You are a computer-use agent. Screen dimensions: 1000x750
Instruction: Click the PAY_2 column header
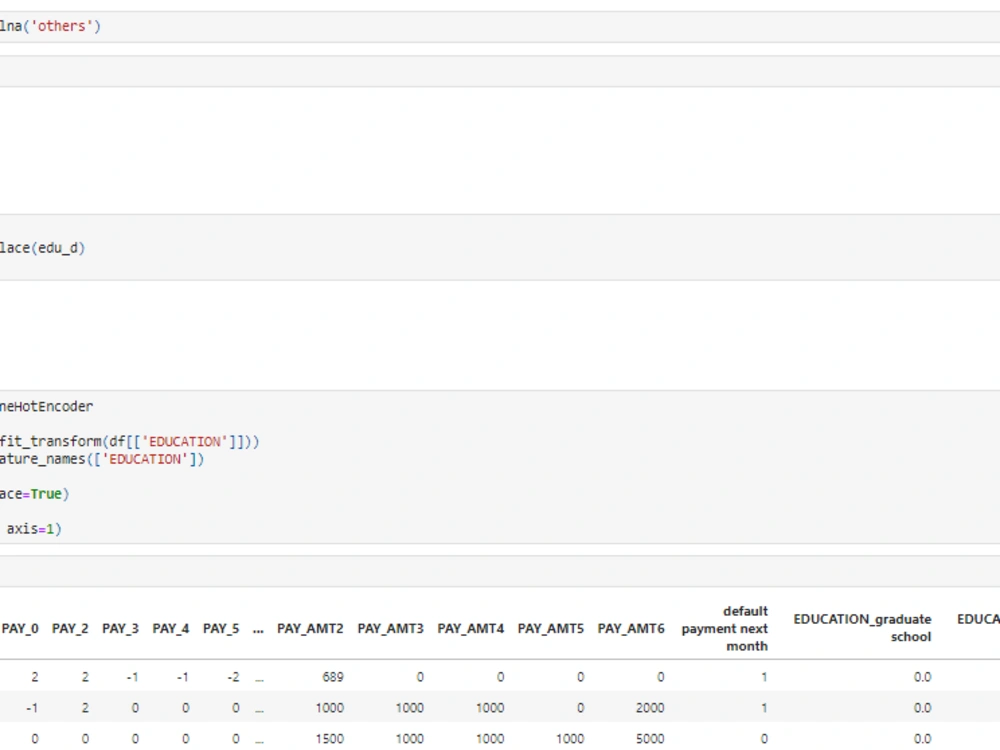[70, 629]
